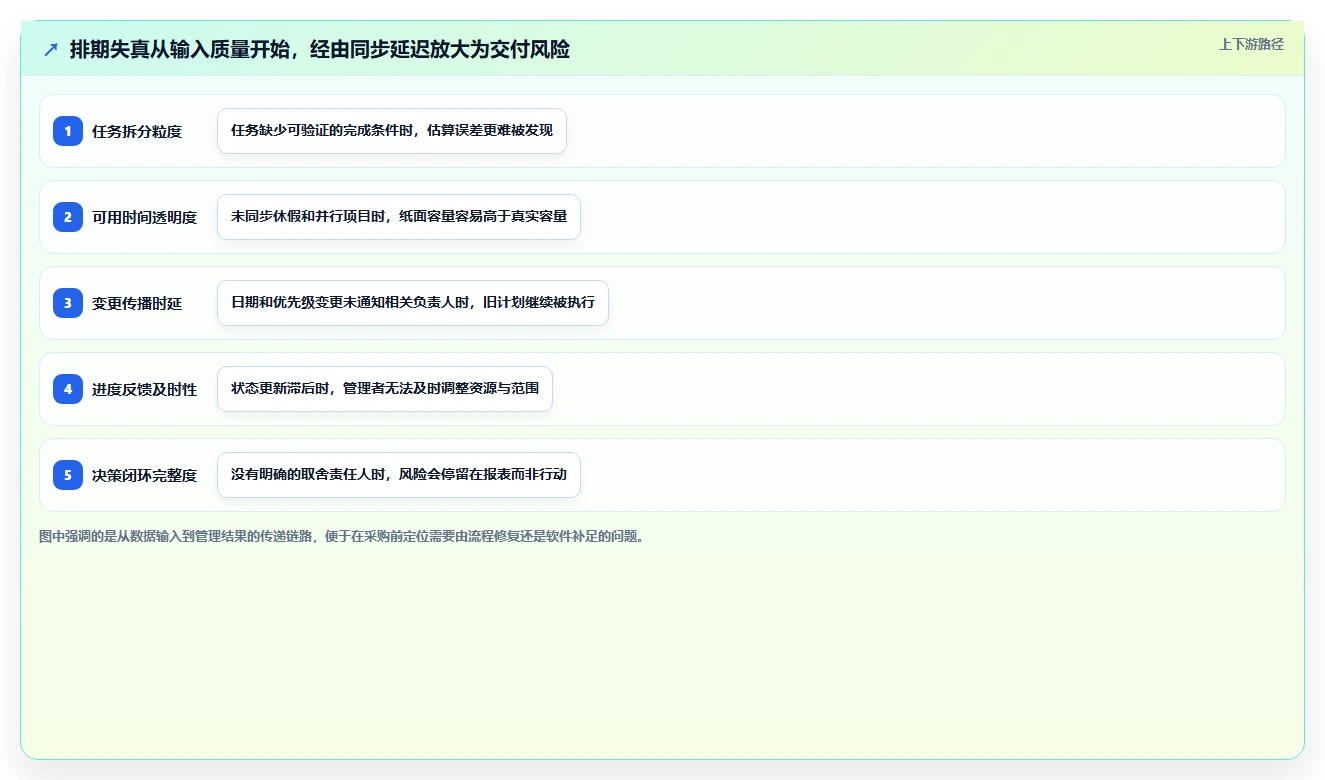
Task: Click the description 没有明确的取舍责任人时
Action: (x=399, y=475)
